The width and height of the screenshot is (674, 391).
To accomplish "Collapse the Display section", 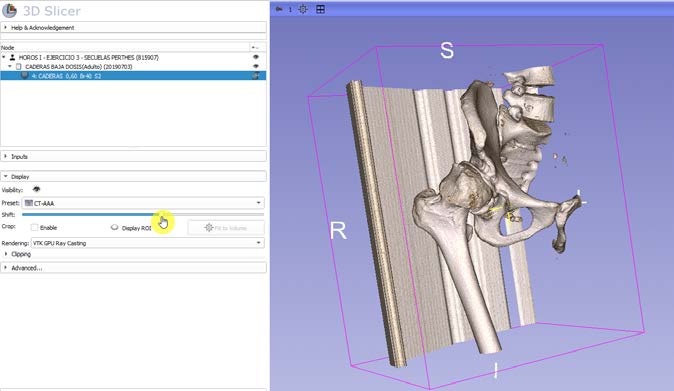I will [x=133, y=177].
